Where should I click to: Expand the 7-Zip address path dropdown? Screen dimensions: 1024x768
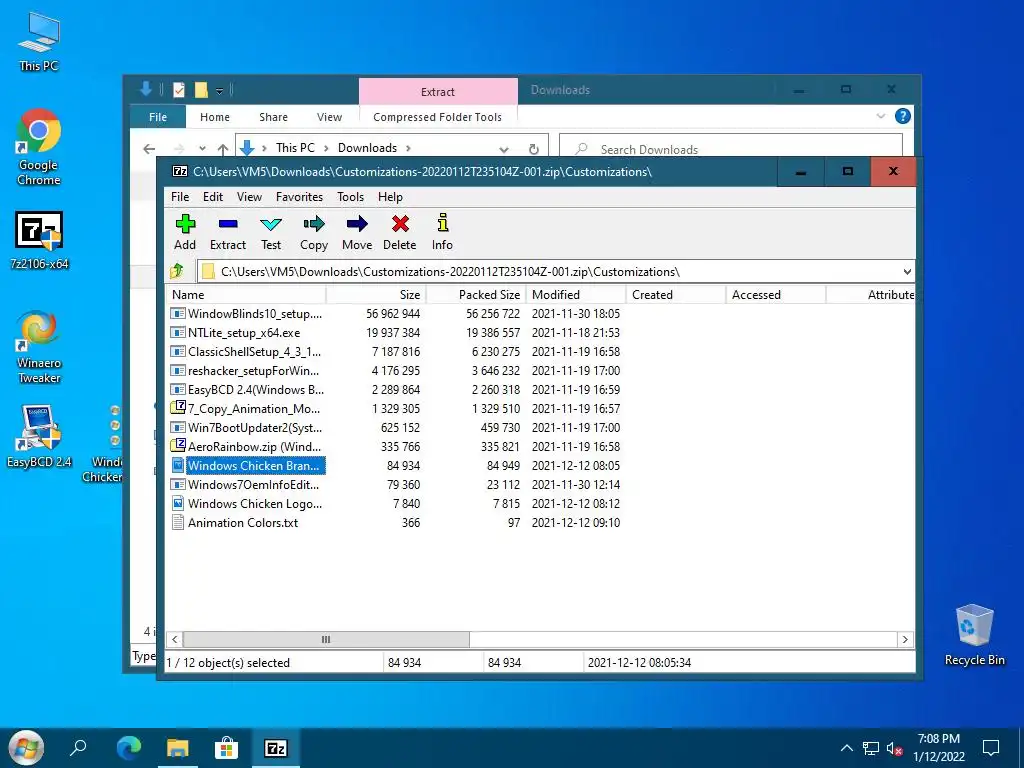click(x=906, y=272)
